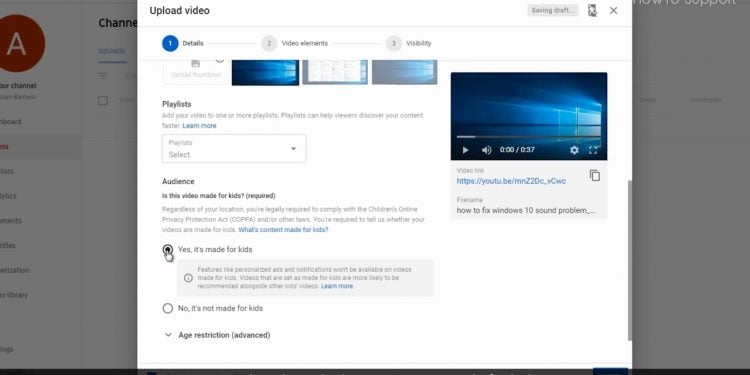Screen dimensions: 750x375
Task: Close the Upload video dialog
Action: (614, 11)
